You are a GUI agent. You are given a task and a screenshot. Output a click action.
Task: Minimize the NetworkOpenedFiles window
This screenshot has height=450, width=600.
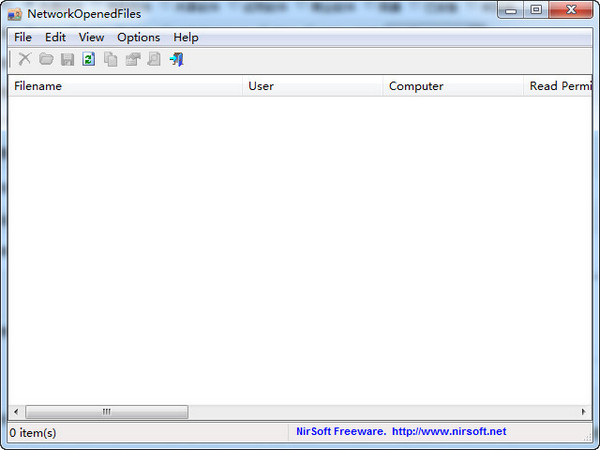click(x=510, y=10)
